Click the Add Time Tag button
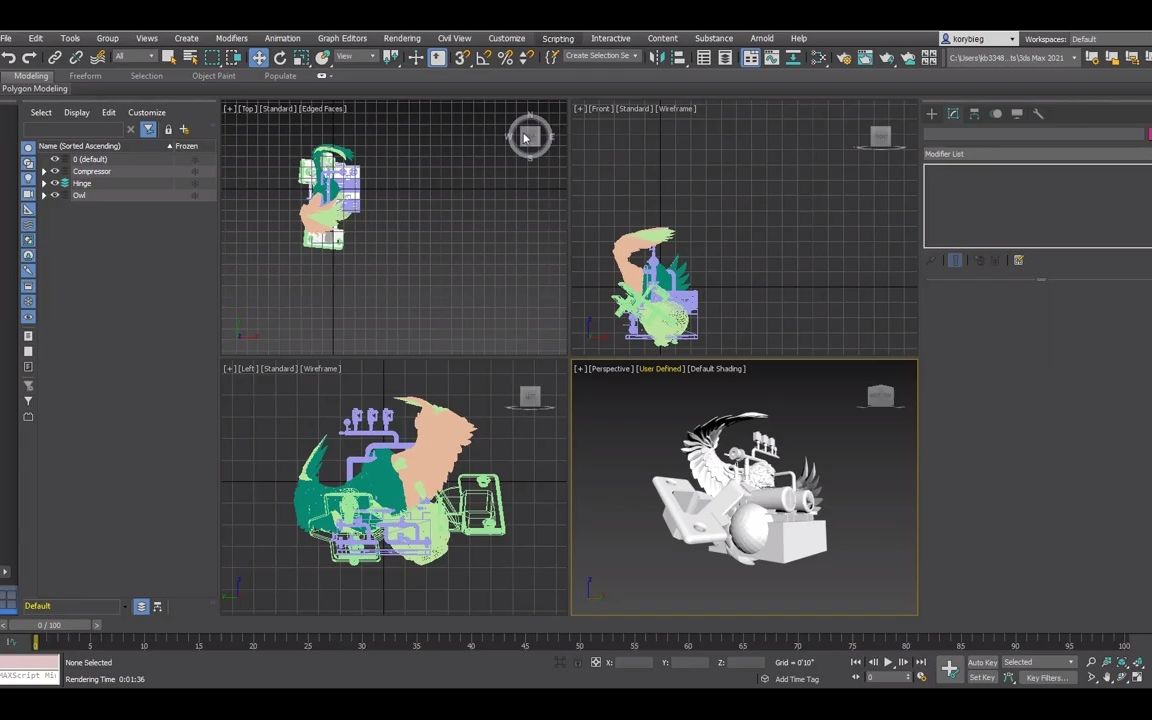The height and width of the screenshot is (720, 1152). click(x=797, y=679)
